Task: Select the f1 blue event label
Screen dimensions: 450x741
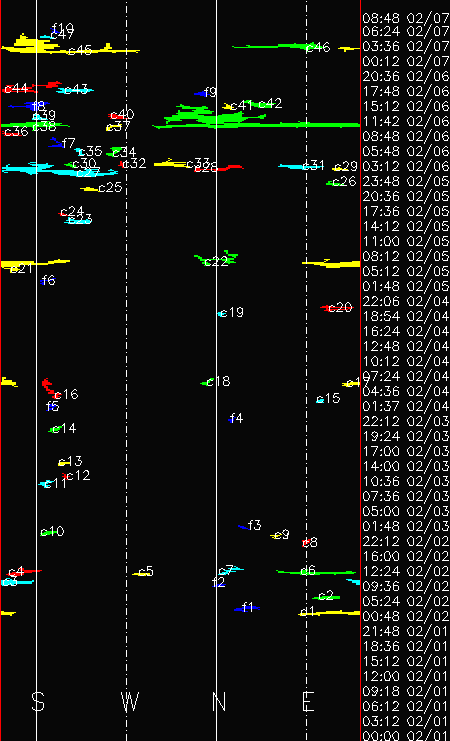Action: (x=248, y=607)
